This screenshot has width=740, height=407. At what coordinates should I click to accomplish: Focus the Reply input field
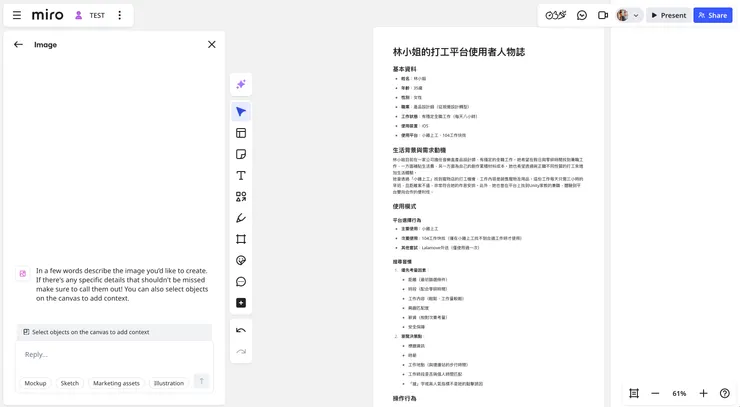(114, 355)
